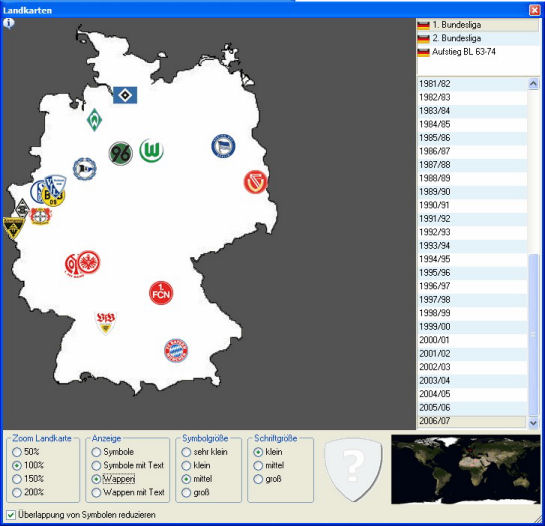Select 1. Bundesliga in league list
This screenshot has width=545, height=526.
(477, 25)
